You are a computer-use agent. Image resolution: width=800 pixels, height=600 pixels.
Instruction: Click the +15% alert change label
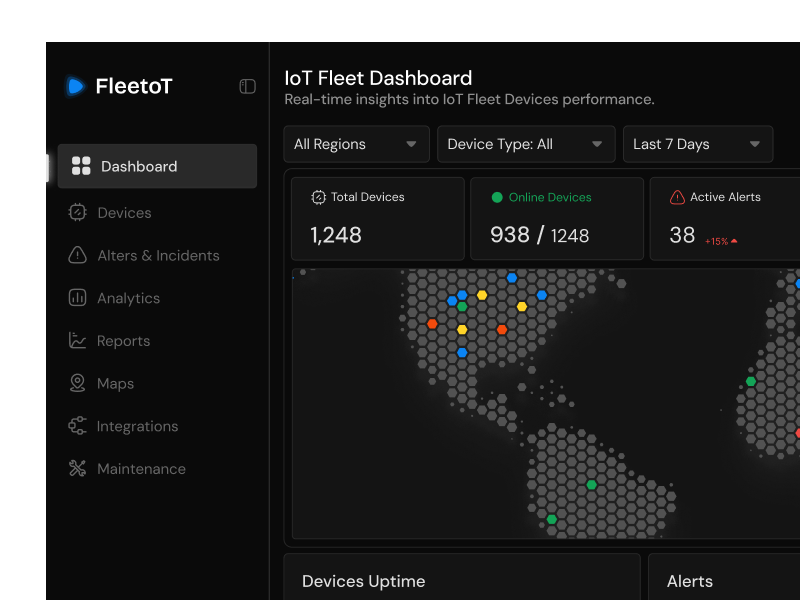point(716,241)
